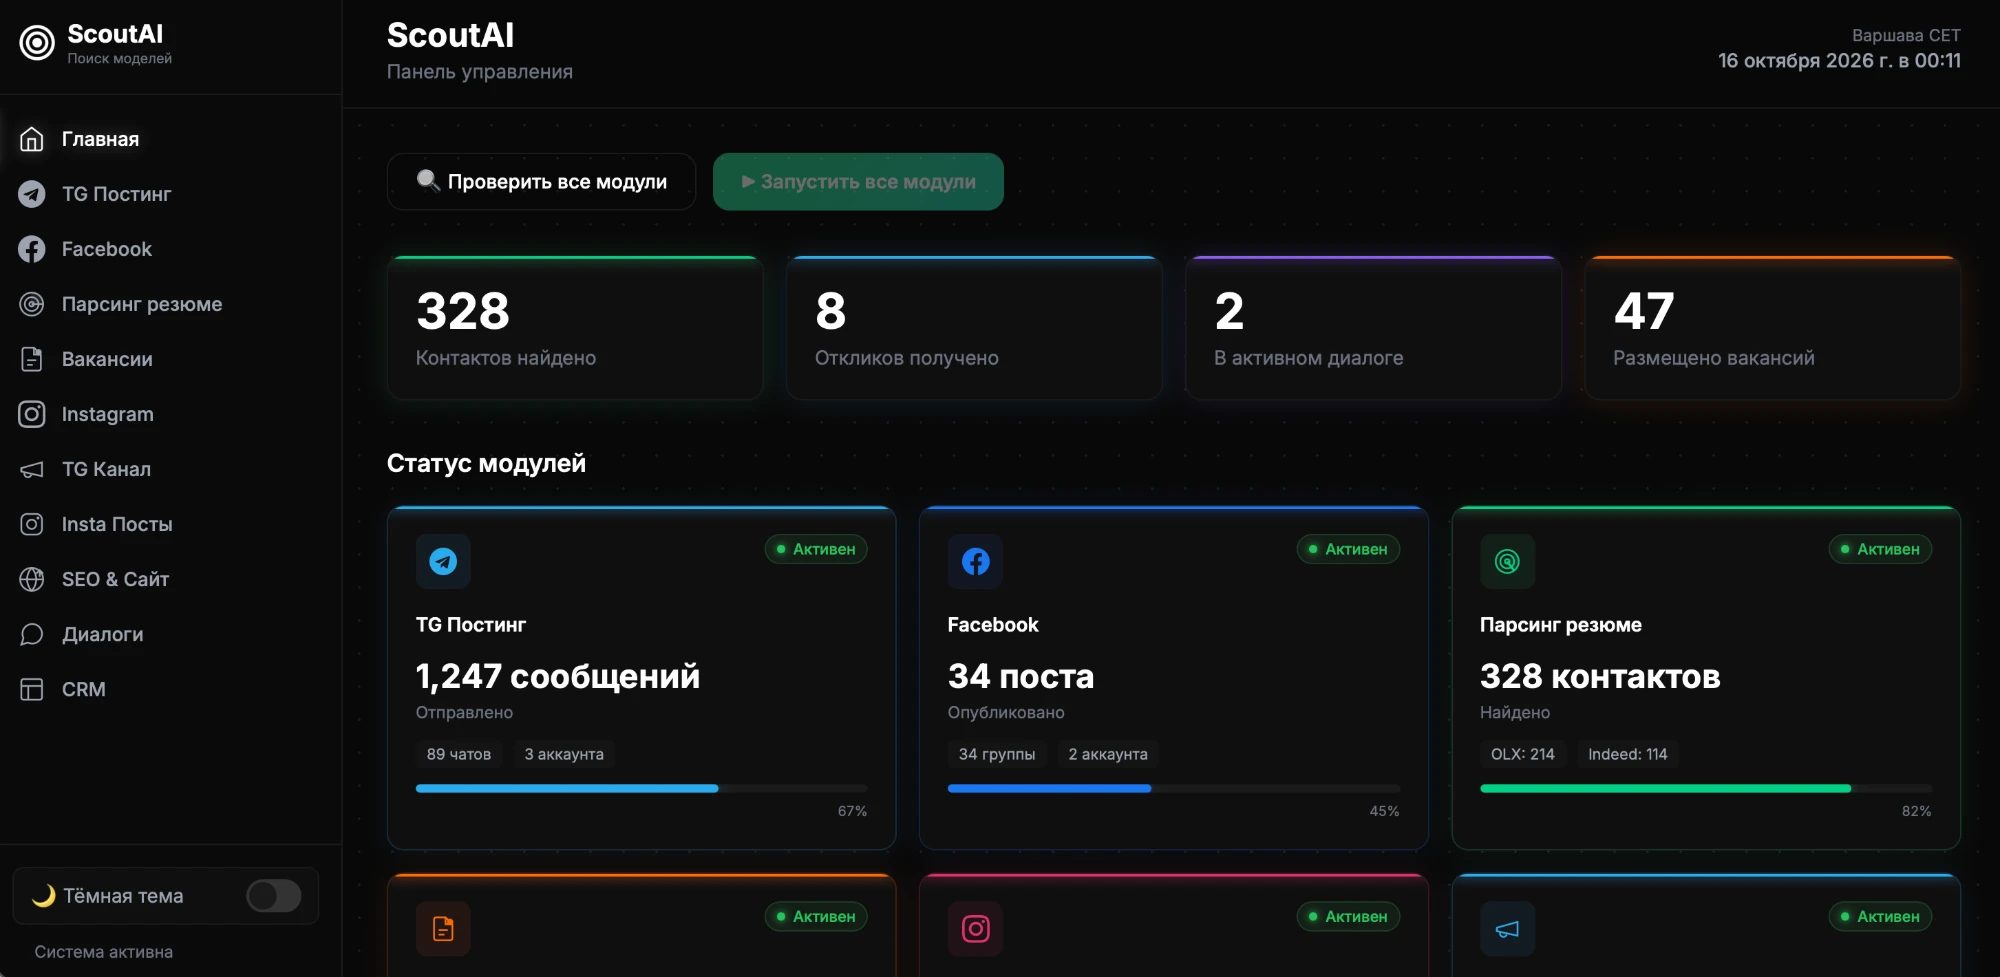Open CRM section

coord(171,689)
